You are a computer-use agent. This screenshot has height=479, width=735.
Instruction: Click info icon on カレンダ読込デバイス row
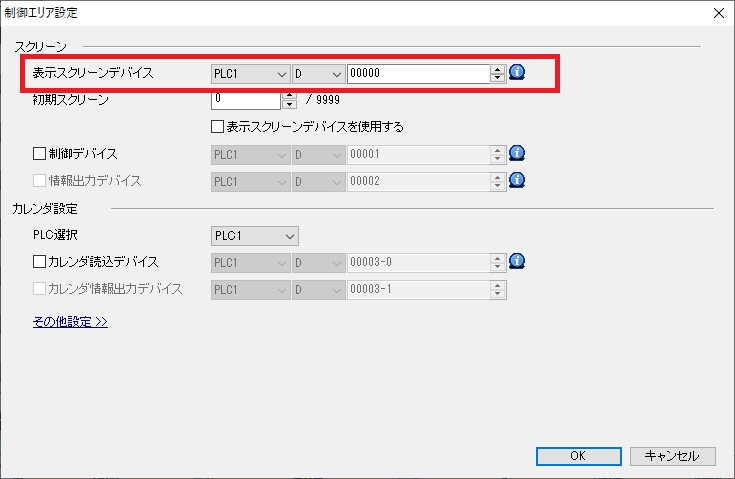click(517, 262)
